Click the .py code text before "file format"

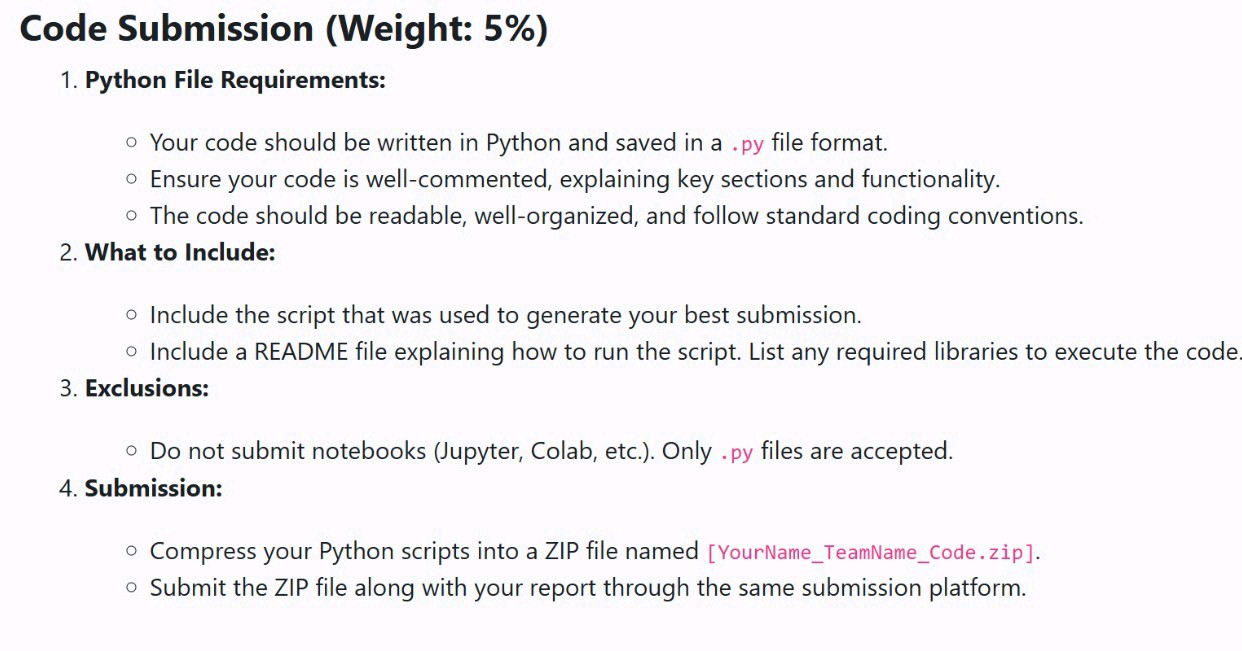[x=747, y=144]
